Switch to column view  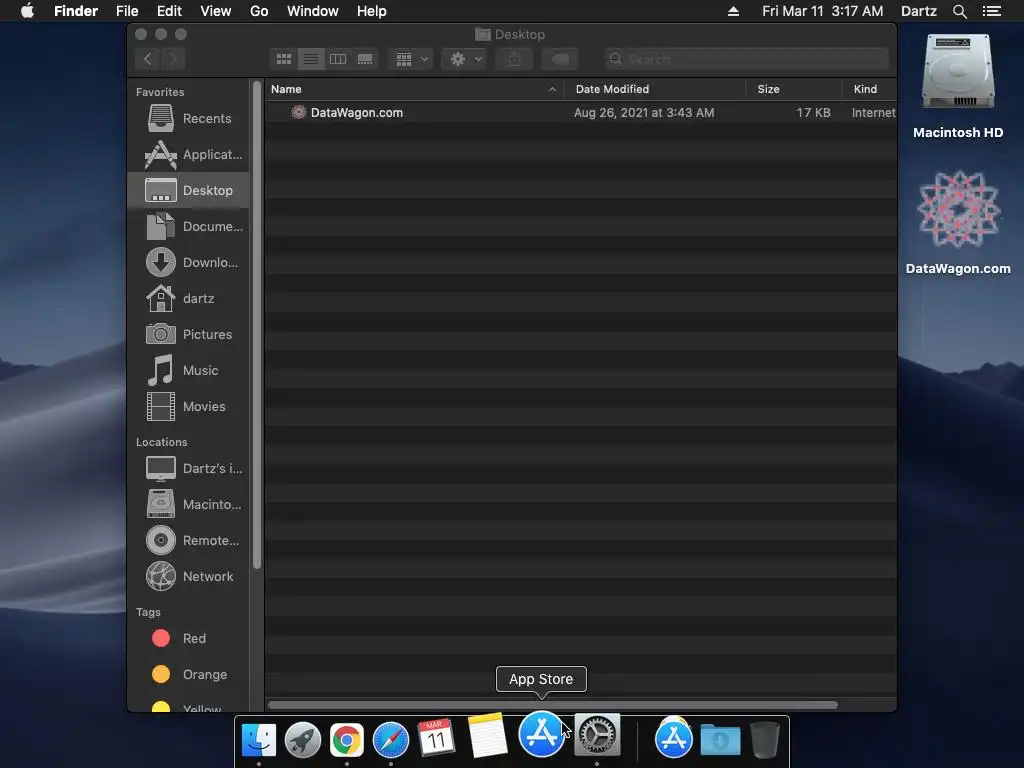[x=338, y=59]
